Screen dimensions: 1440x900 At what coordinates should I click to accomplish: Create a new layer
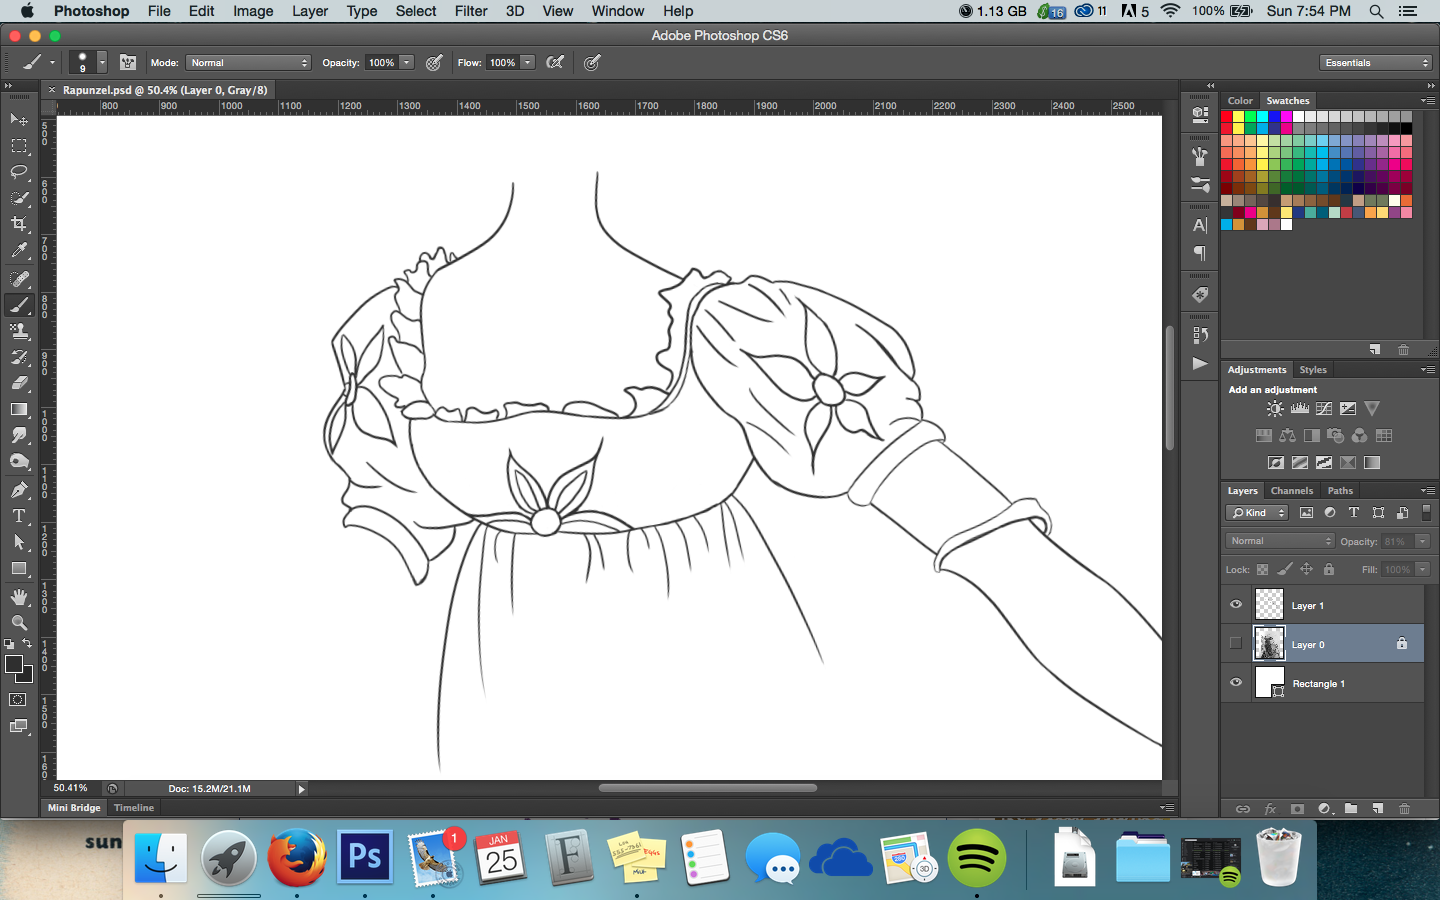[x=1377, y=809]
